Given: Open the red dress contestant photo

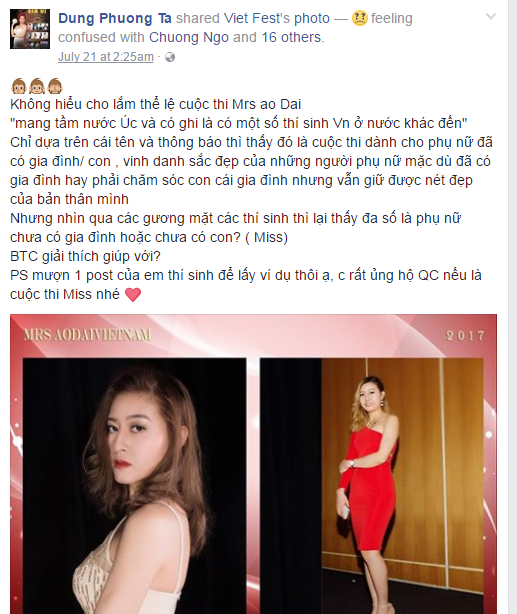Looking at the screenshot, I should pos(372,486).
